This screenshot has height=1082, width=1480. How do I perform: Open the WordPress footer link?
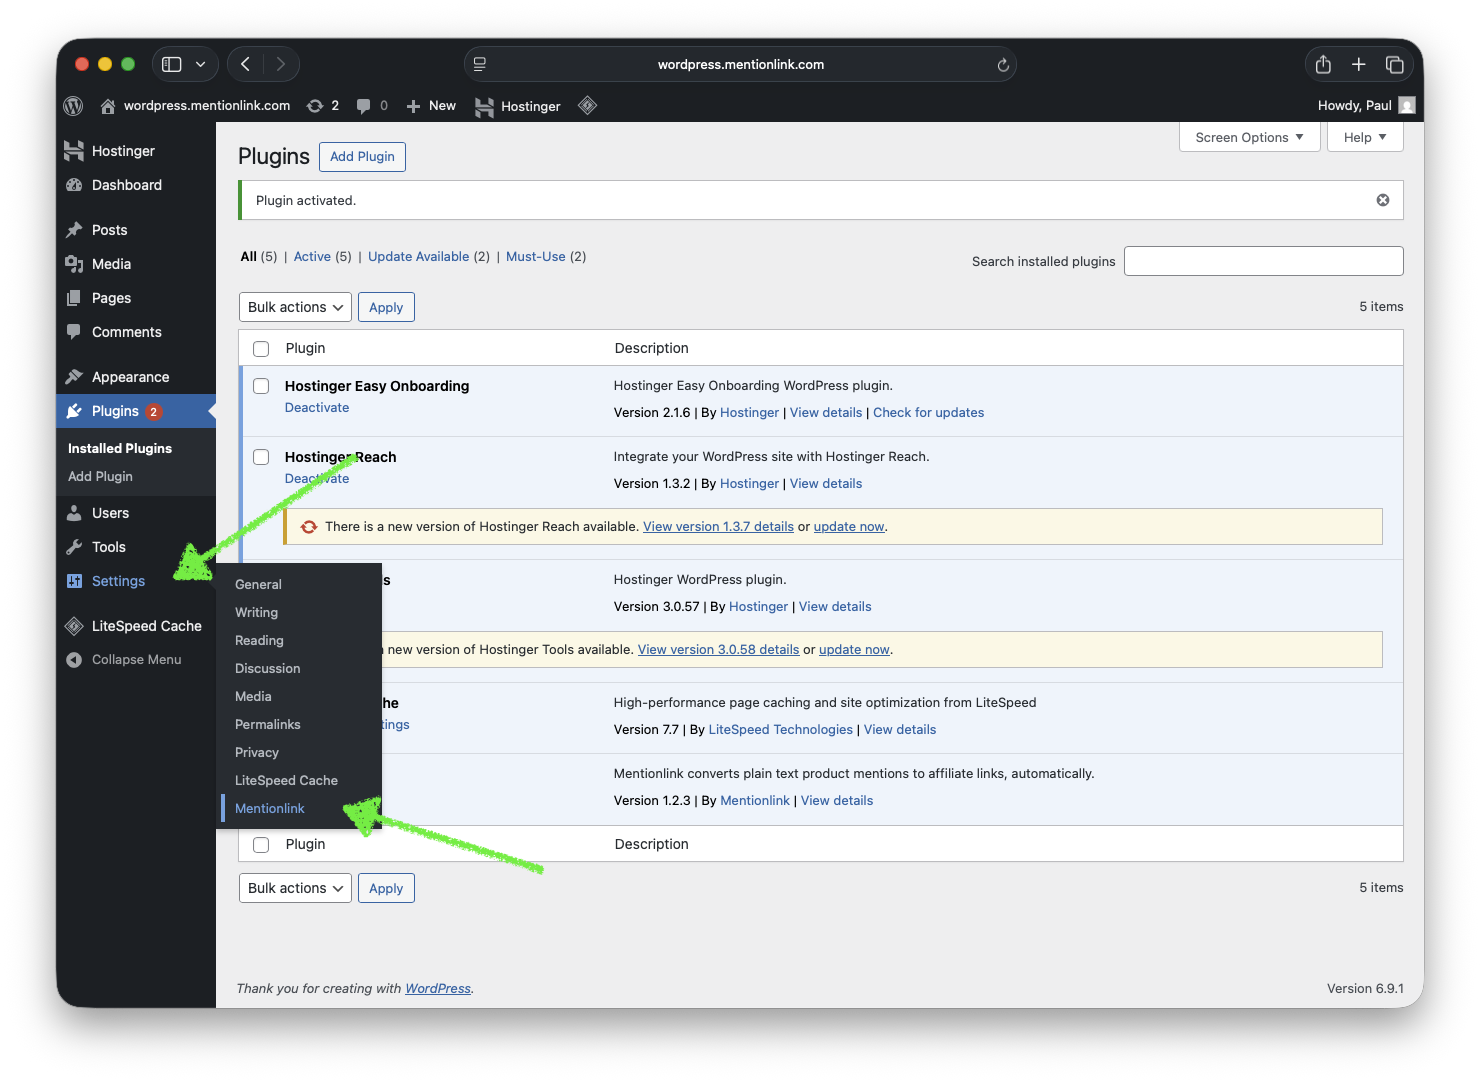tap(438, 989)
